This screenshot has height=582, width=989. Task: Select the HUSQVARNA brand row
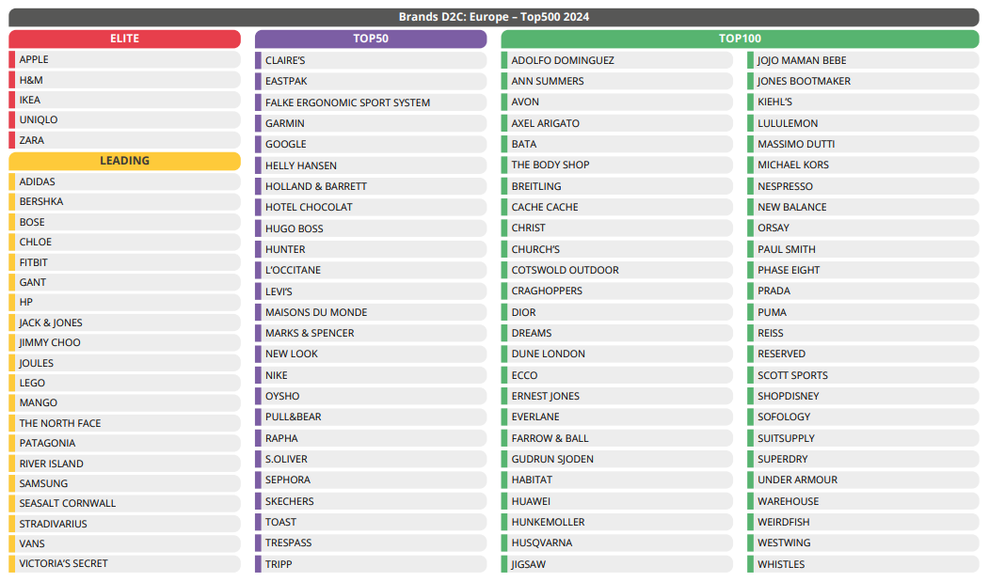617,544
